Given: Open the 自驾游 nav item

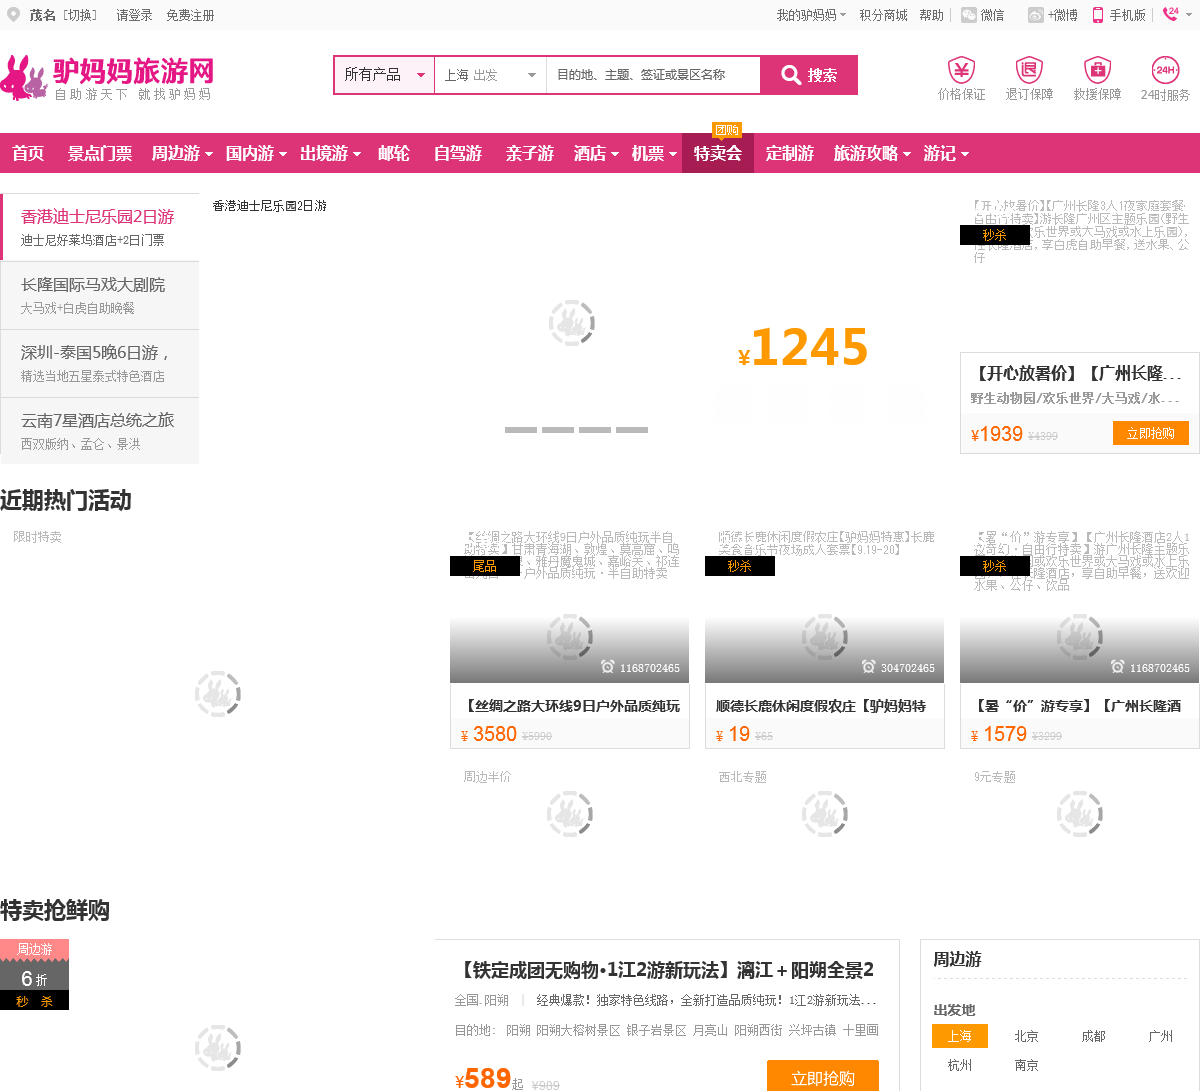Looking at the screenshot, I should [458, 153].
